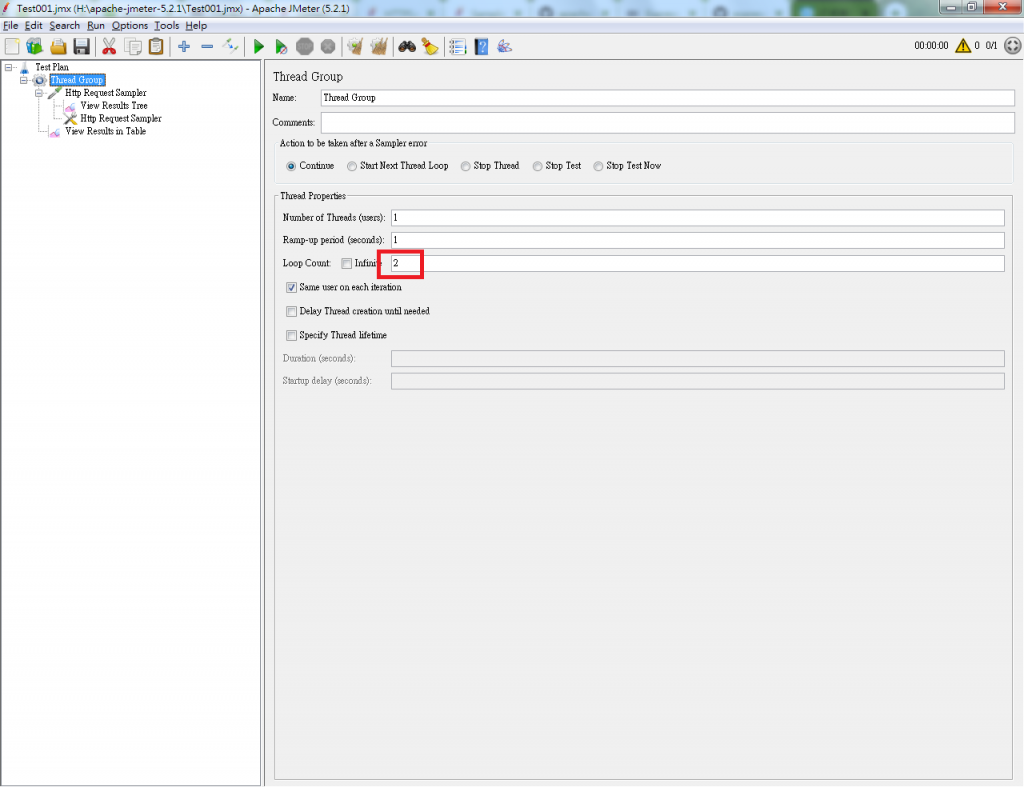Choose the Stop Test Now option

click(x=598, y=166)
